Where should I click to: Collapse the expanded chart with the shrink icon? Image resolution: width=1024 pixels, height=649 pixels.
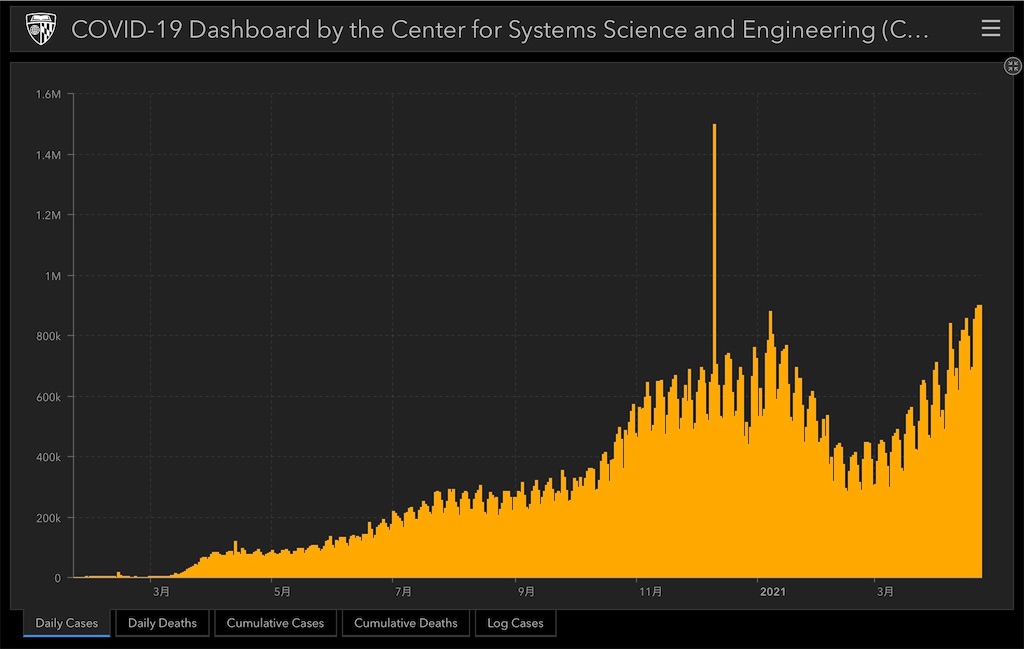tap(1012, 65)
